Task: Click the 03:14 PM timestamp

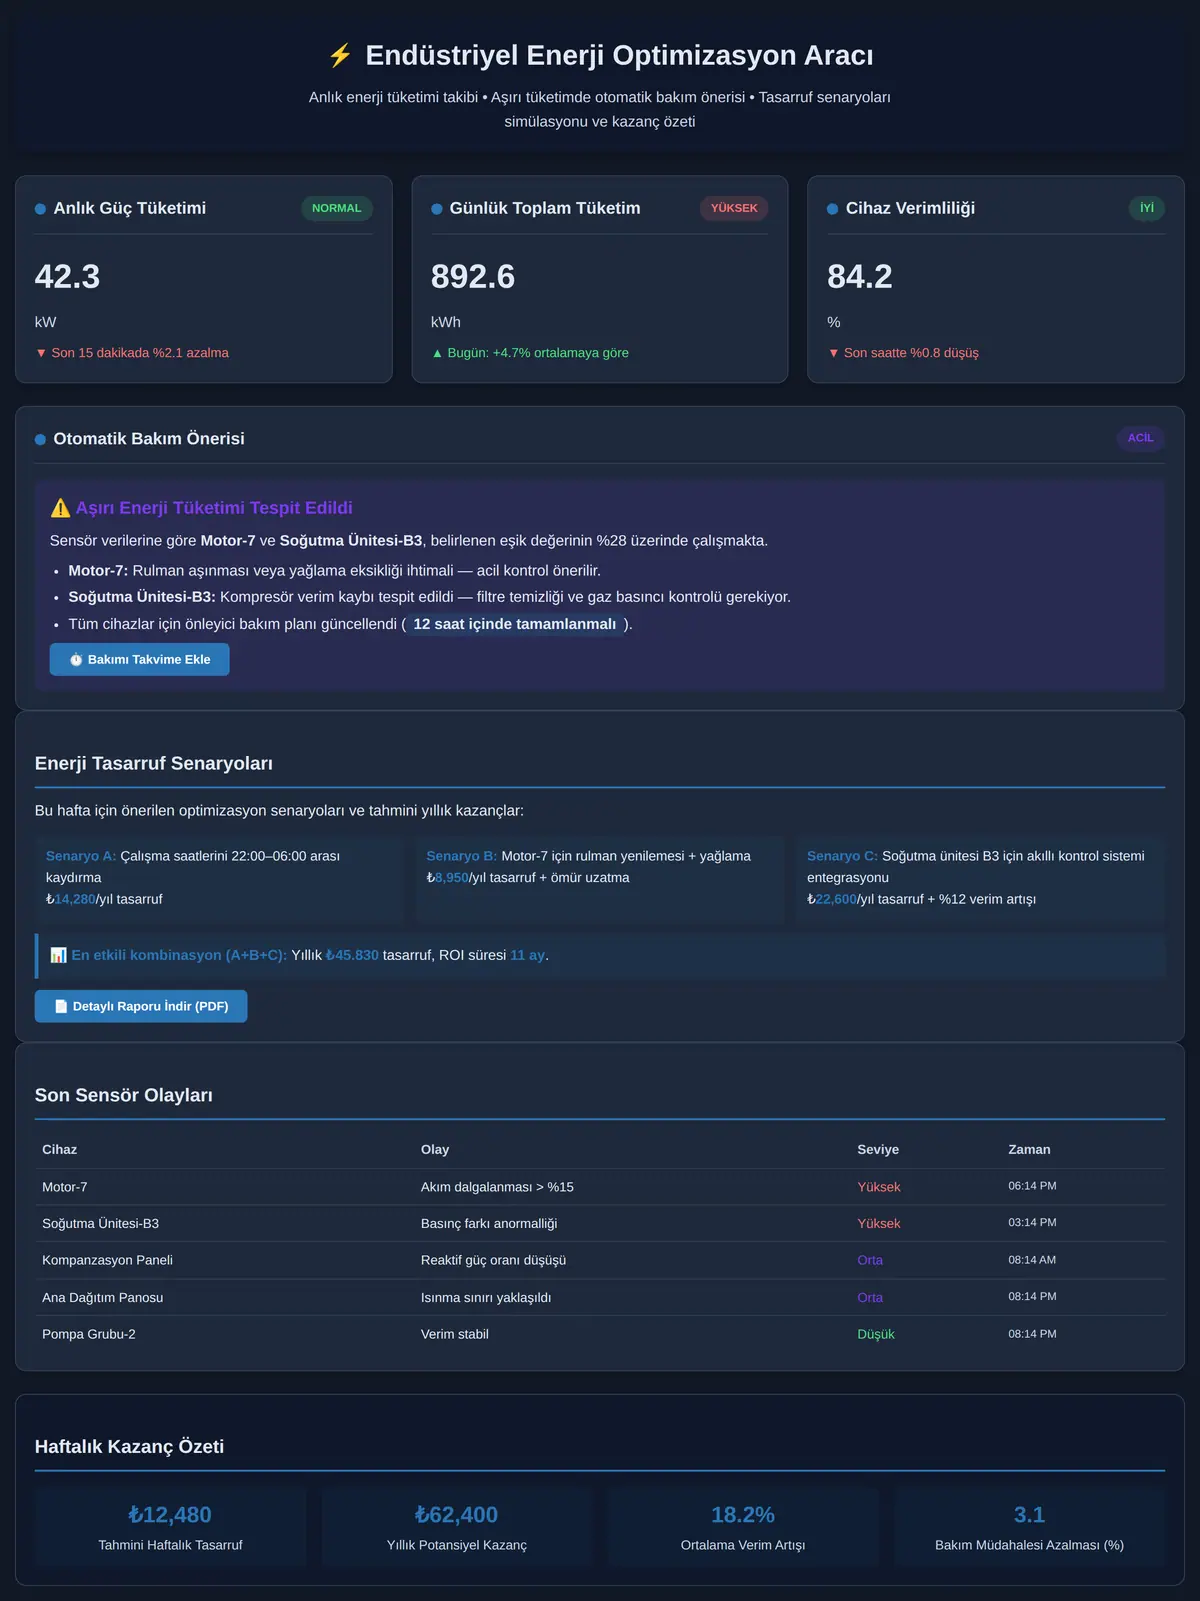Action: click(1032, 1223)
